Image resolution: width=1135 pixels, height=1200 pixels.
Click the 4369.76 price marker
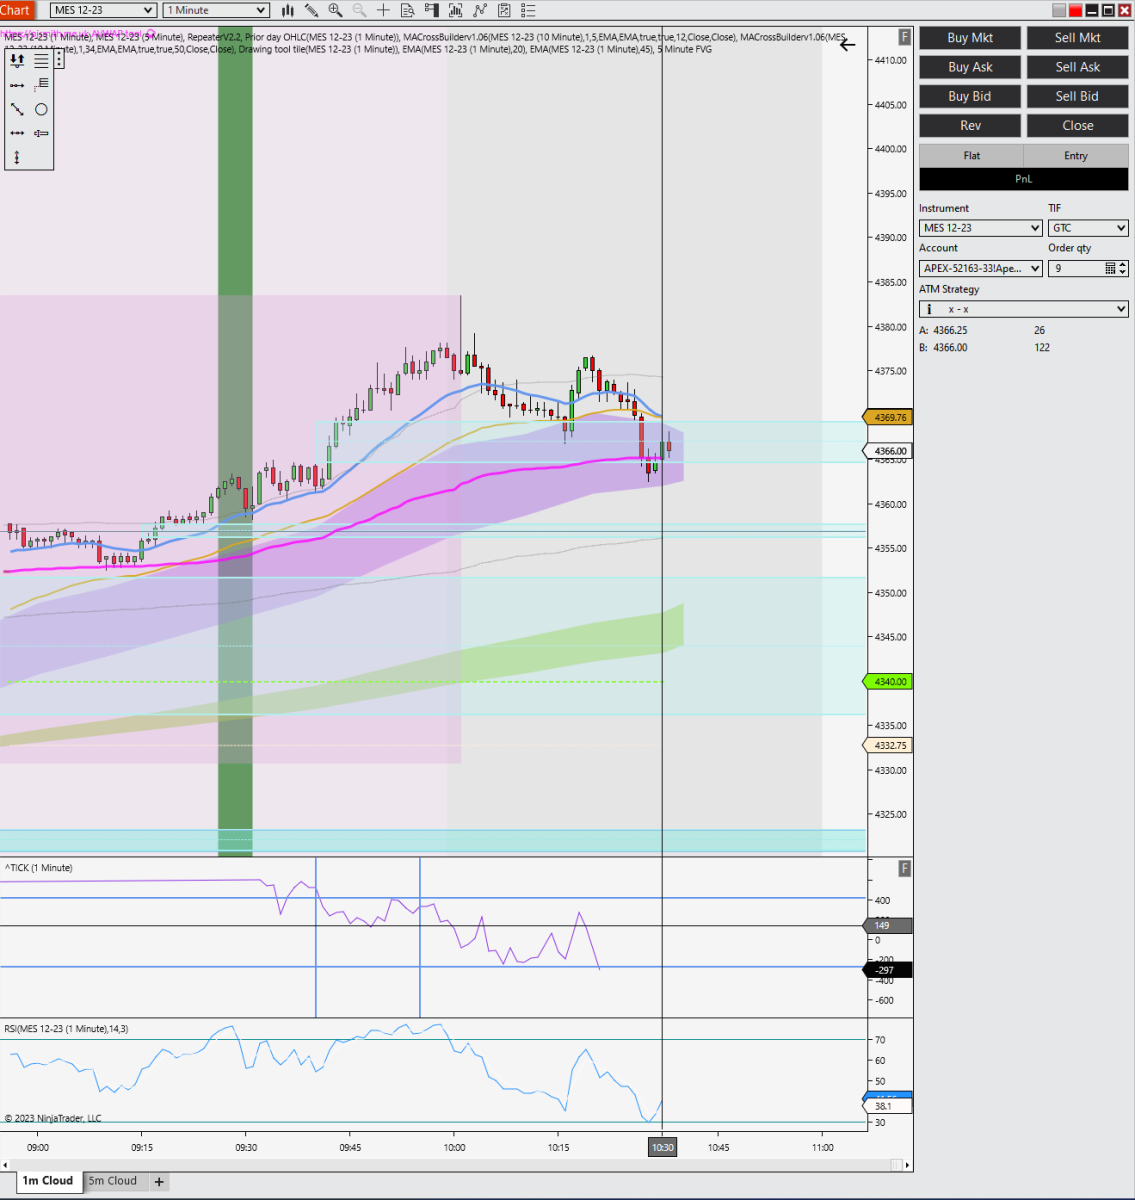[x=887, y=417]
